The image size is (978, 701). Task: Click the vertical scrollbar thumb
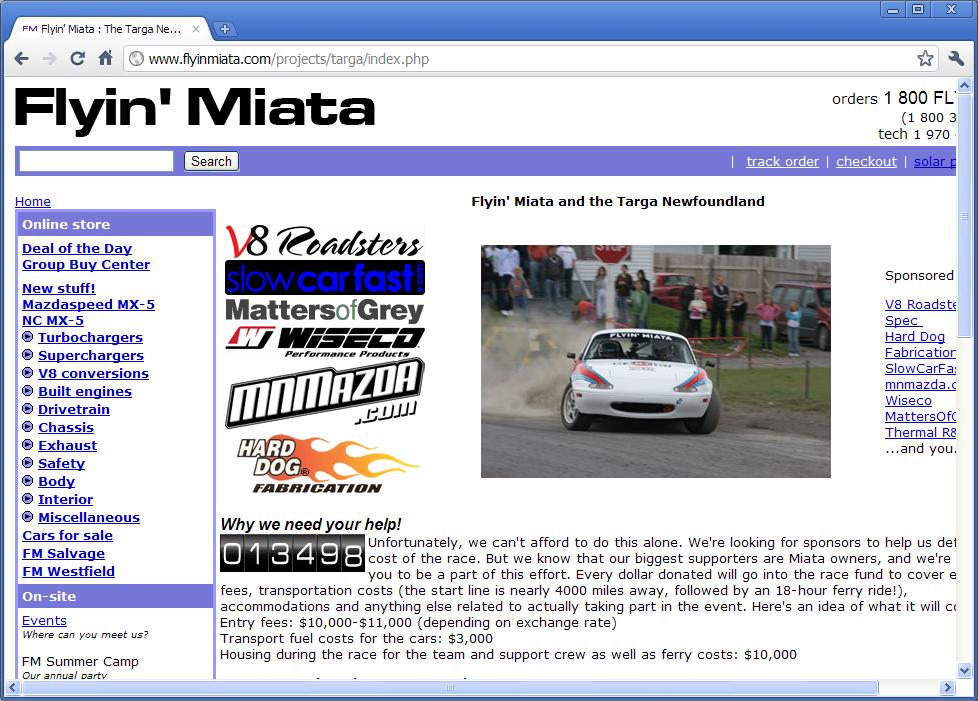964,216
